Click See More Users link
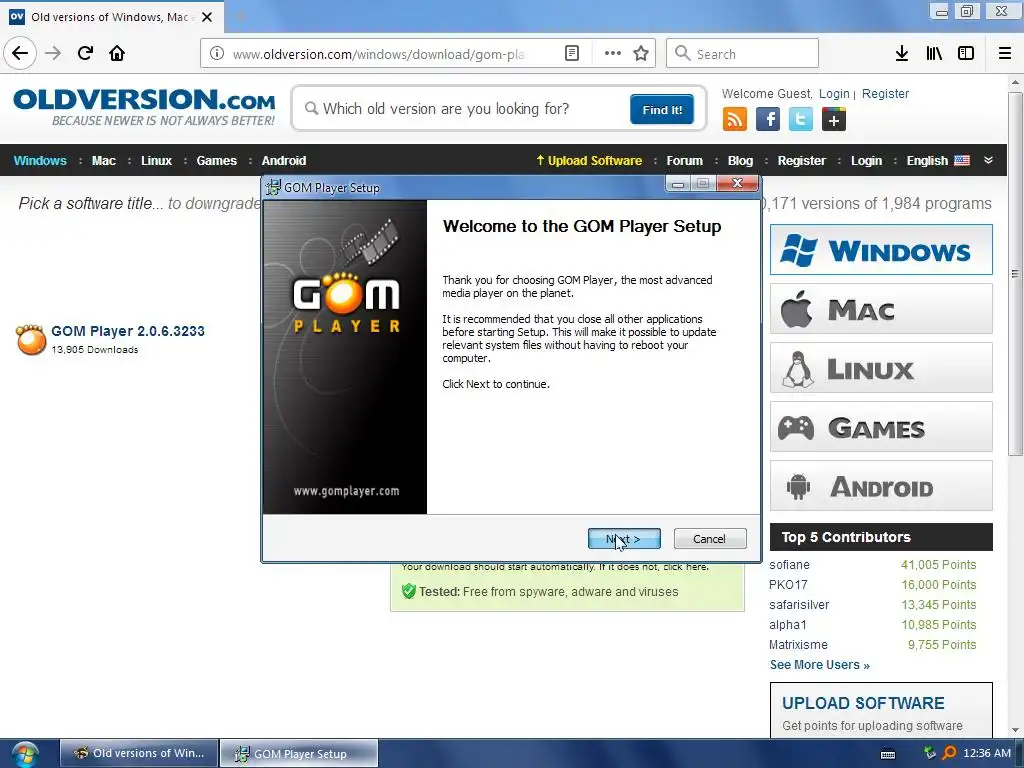Screen dimensions: 1024x768 coord(820,665)
